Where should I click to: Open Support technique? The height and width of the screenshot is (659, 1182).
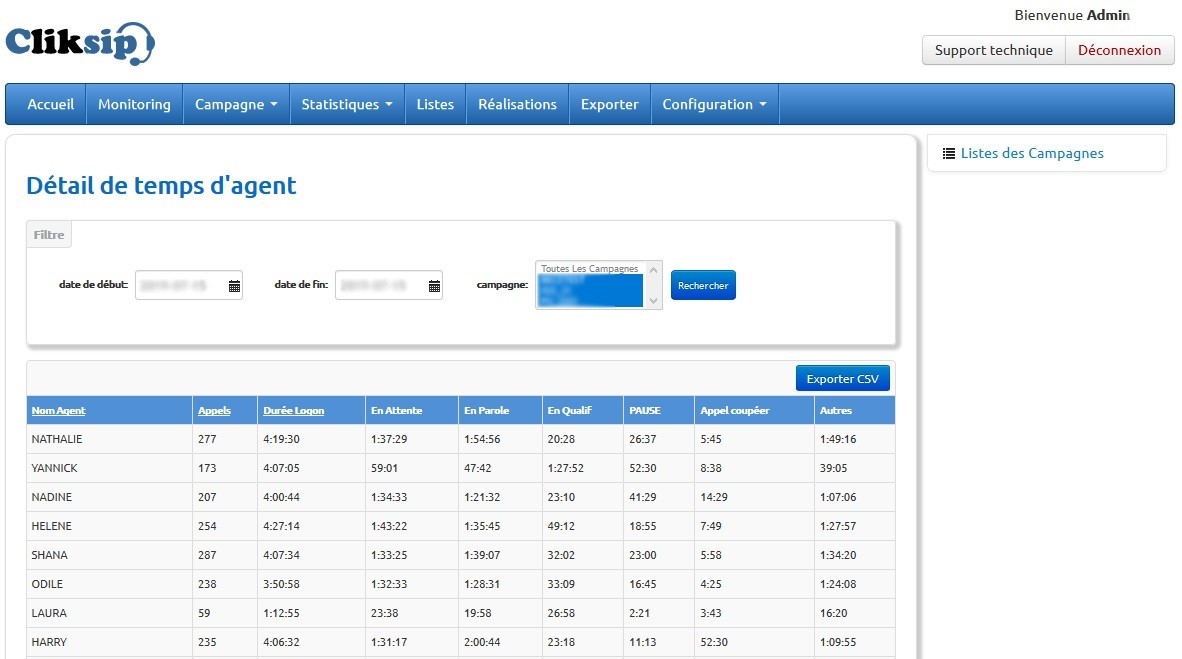(993, 50)
